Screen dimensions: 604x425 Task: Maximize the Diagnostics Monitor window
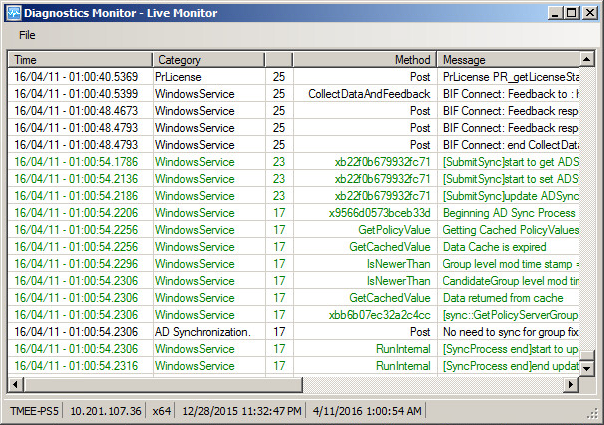click(569, 13)
